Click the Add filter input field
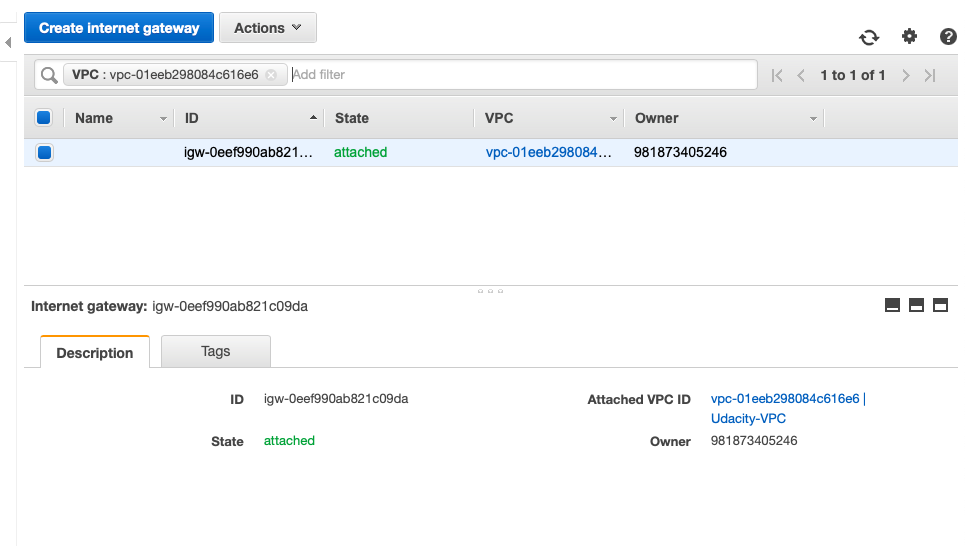965x546 pixels. [x=520, y=75]
